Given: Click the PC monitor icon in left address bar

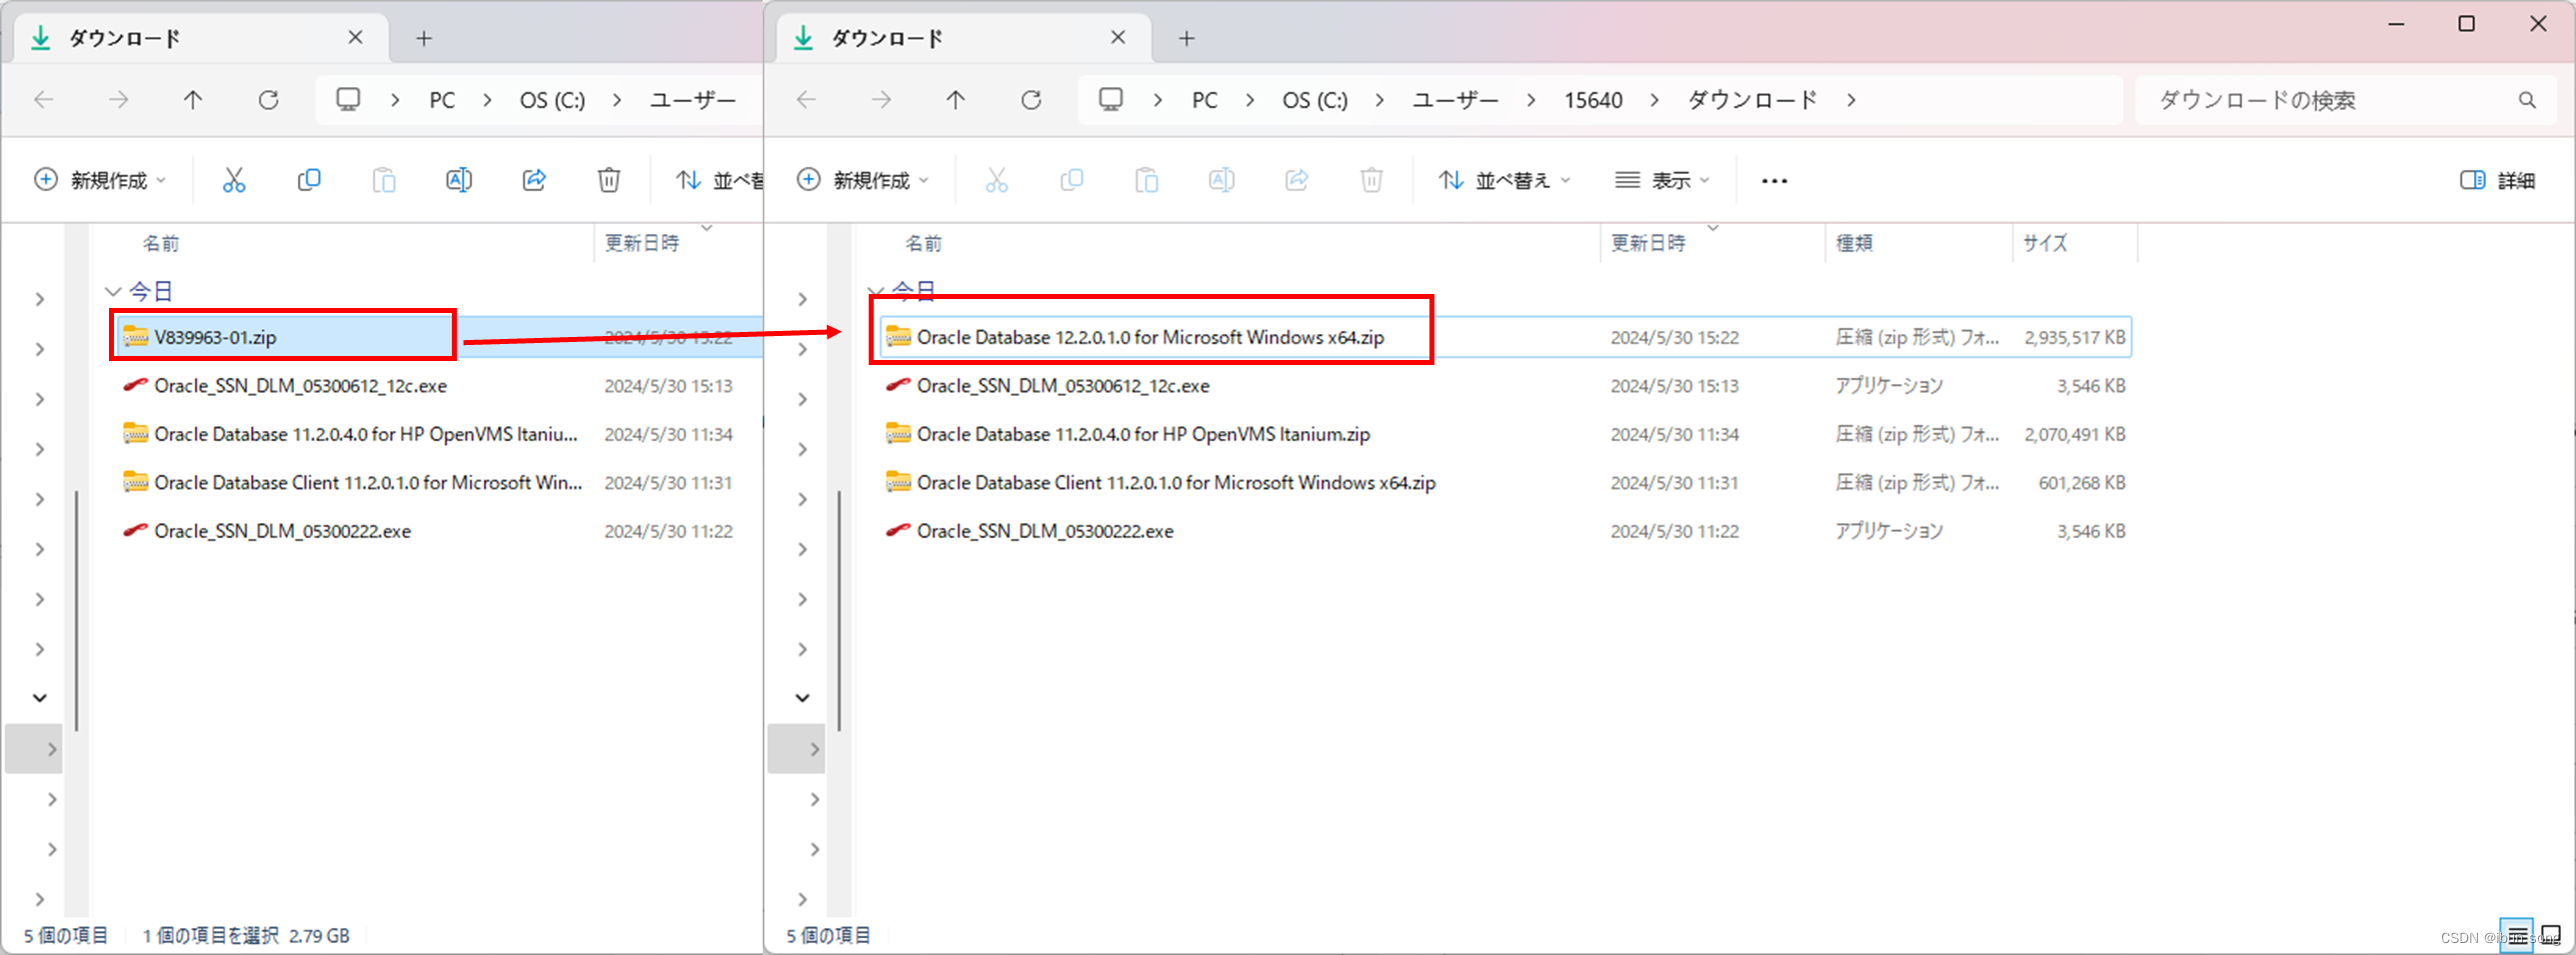Looking at the screenshot, I should tap(348, 100).
